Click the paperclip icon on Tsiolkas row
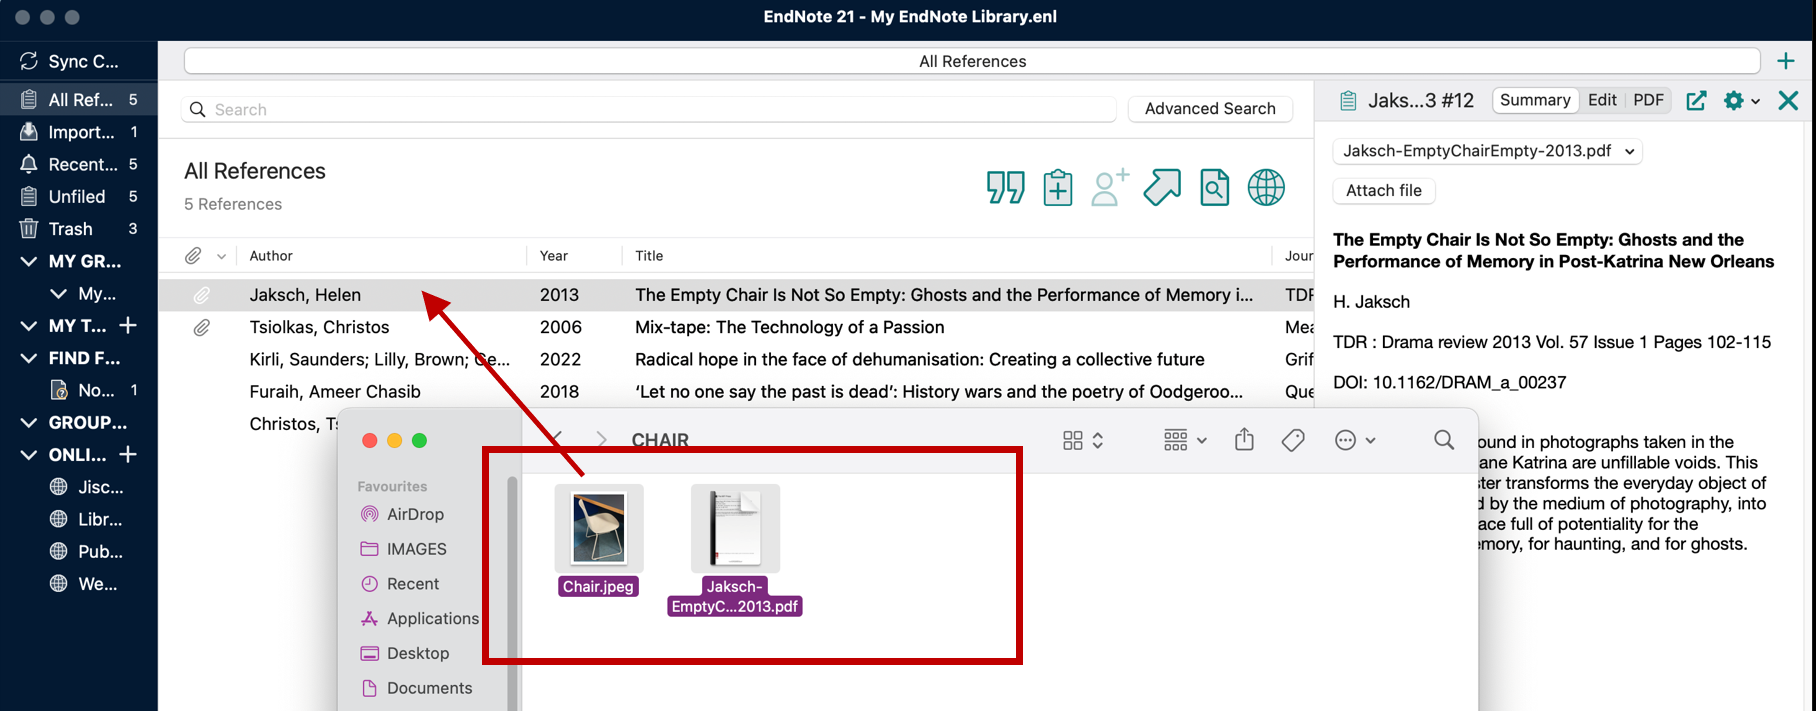The image size is (1816, 711). (x=202, y=327)
